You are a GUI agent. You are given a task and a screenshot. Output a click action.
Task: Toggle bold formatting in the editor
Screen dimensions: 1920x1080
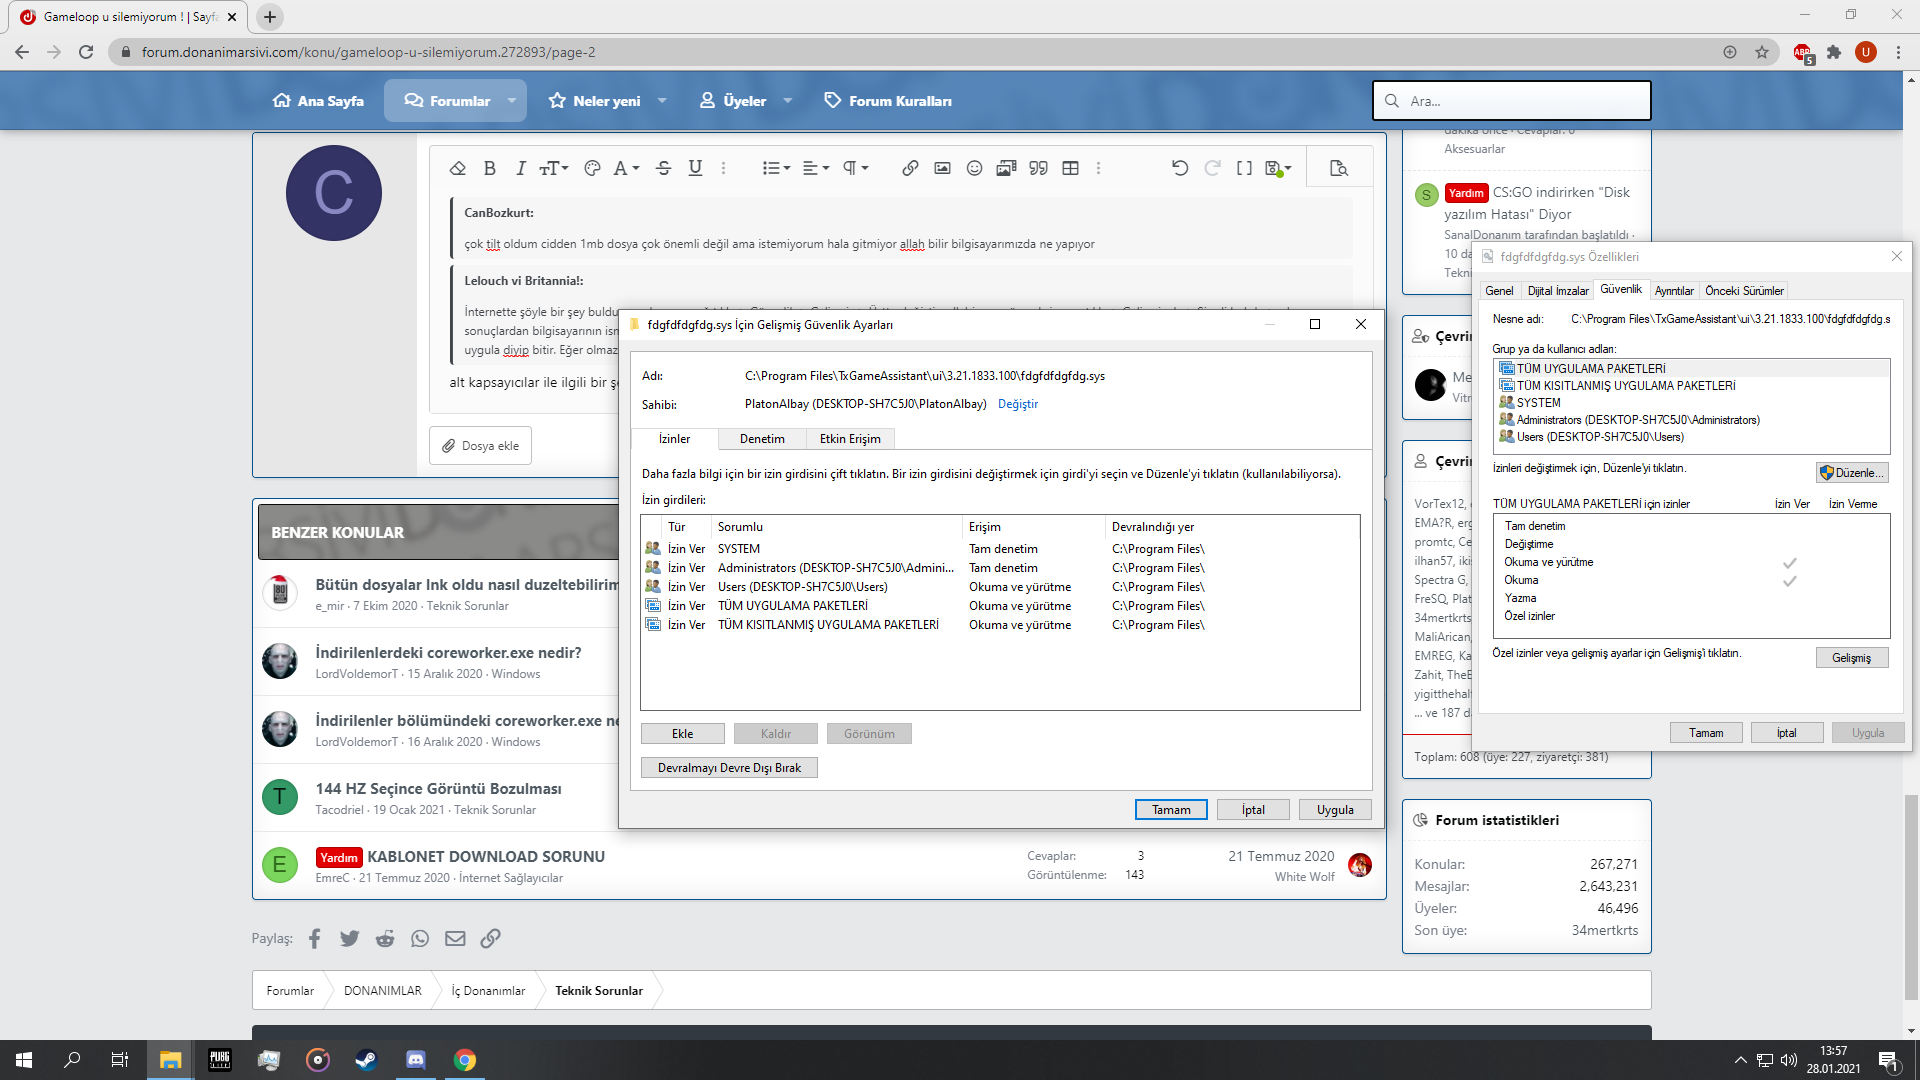point(490,168)
